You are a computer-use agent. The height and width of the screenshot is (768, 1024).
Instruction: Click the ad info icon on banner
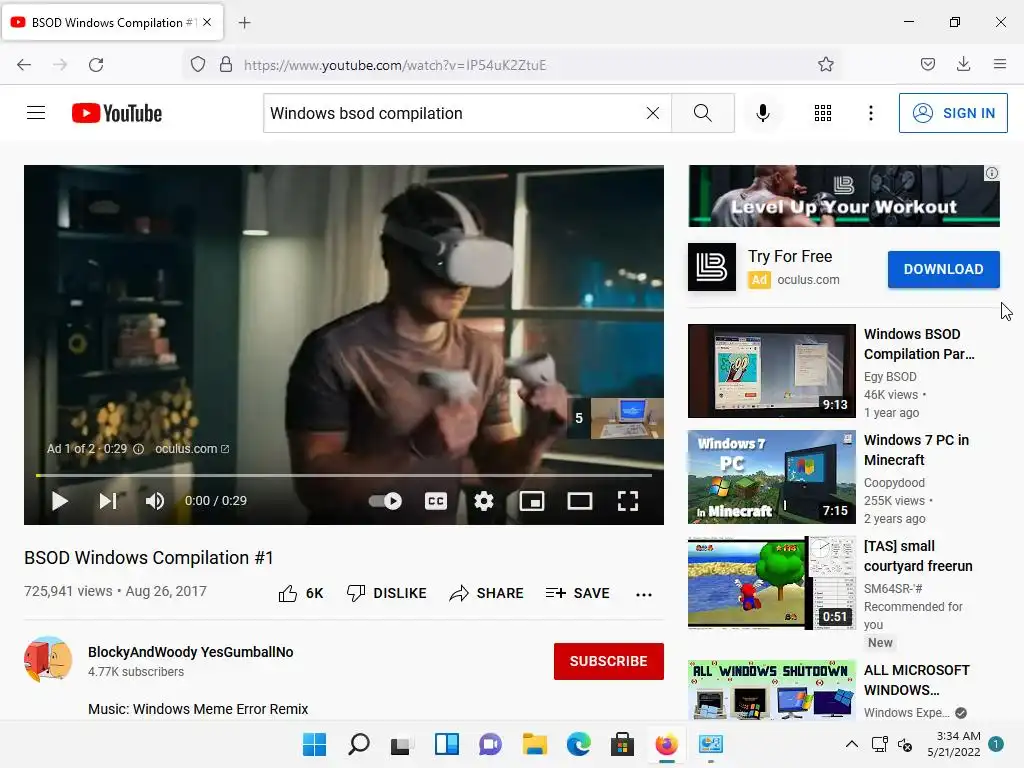coord(992,173)
